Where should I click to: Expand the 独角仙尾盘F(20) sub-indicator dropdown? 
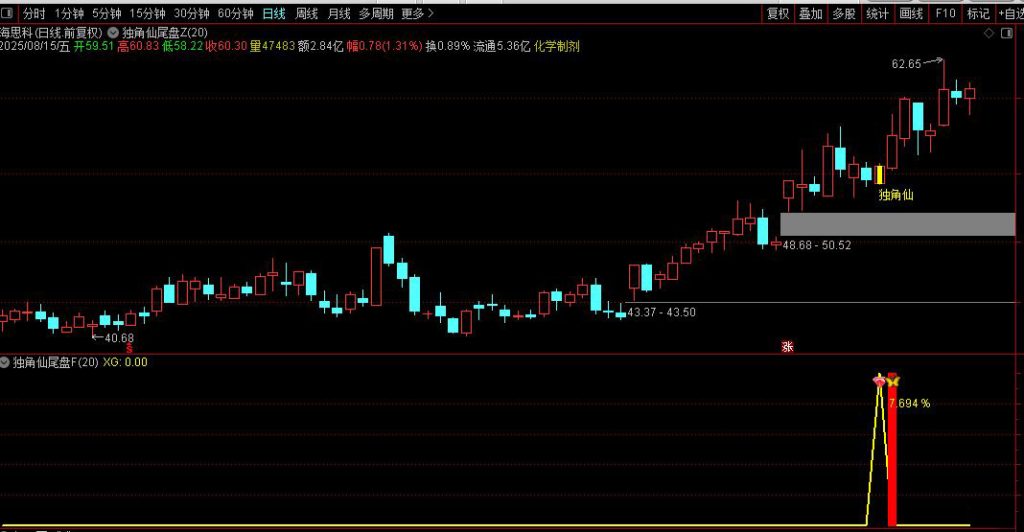6,362
